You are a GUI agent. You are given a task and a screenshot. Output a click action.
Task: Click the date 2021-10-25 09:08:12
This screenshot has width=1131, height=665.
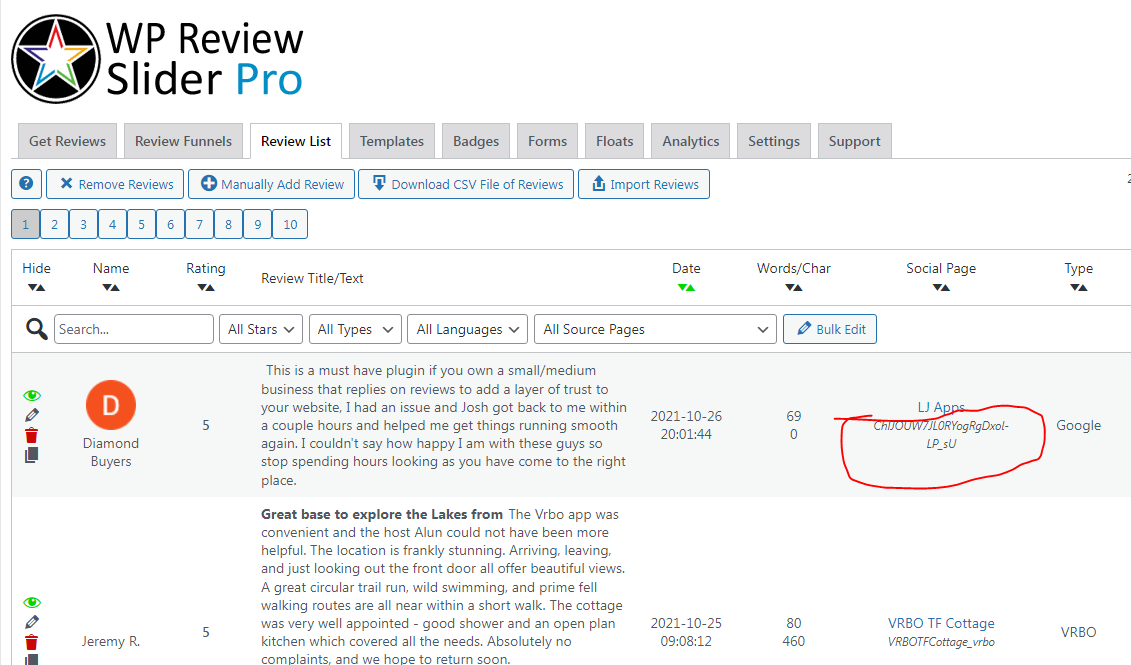685,633
